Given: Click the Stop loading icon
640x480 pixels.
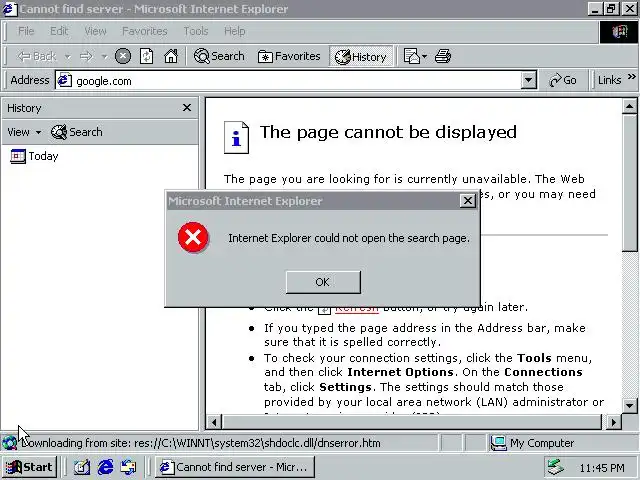Looking at the screenshot, I should [123, 56].
